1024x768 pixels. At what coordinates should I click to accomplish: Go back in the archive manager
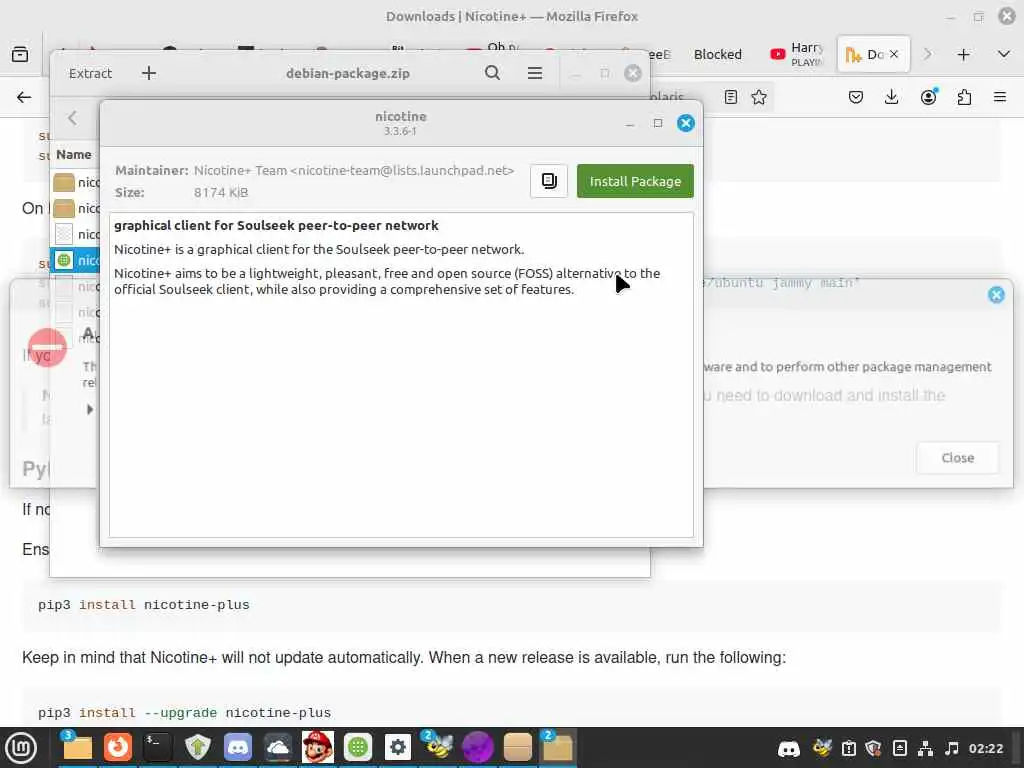click(x=72, y=118)
